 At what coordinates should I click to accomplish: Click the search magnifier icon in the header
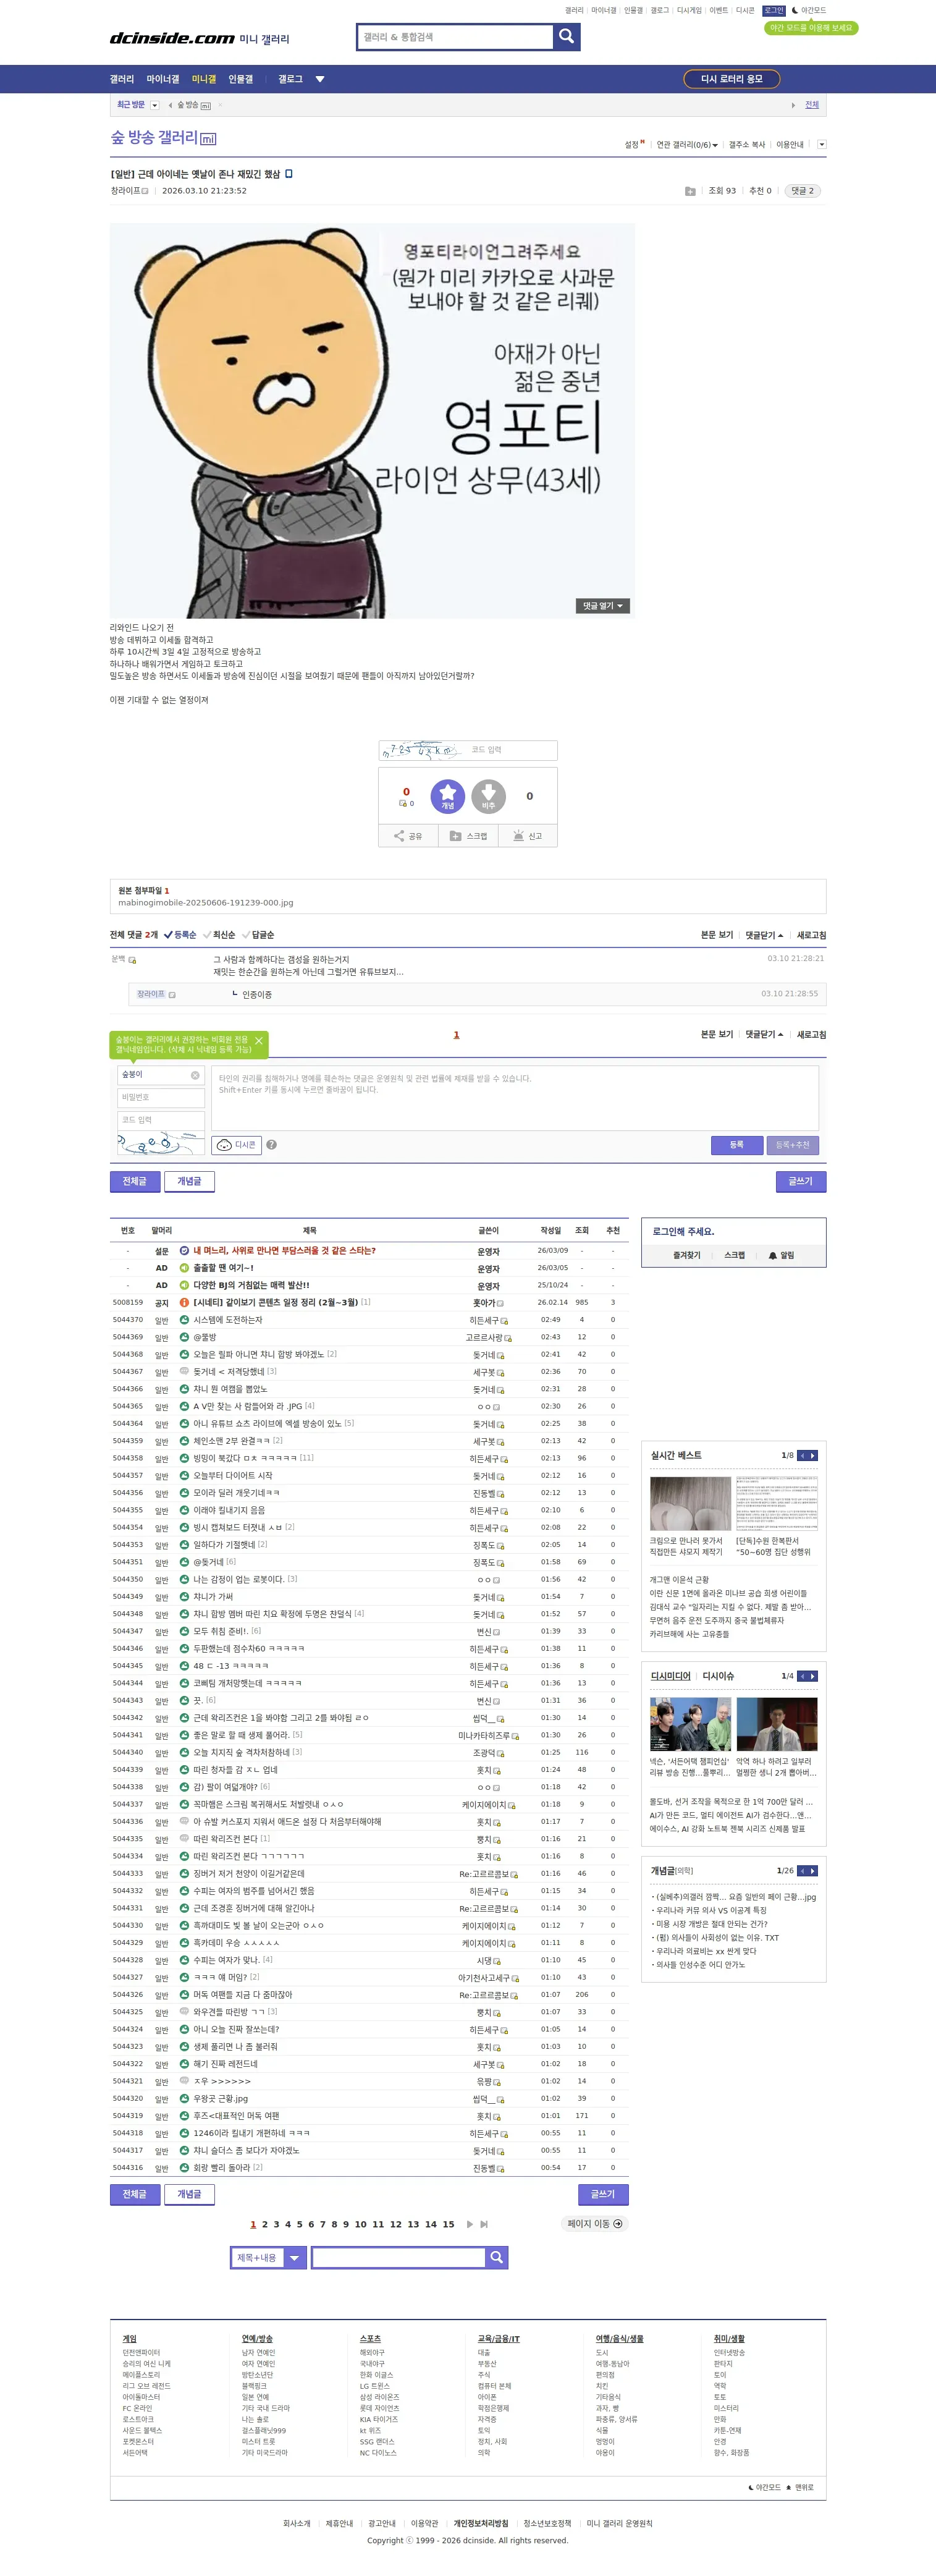[x=566, y=37]
